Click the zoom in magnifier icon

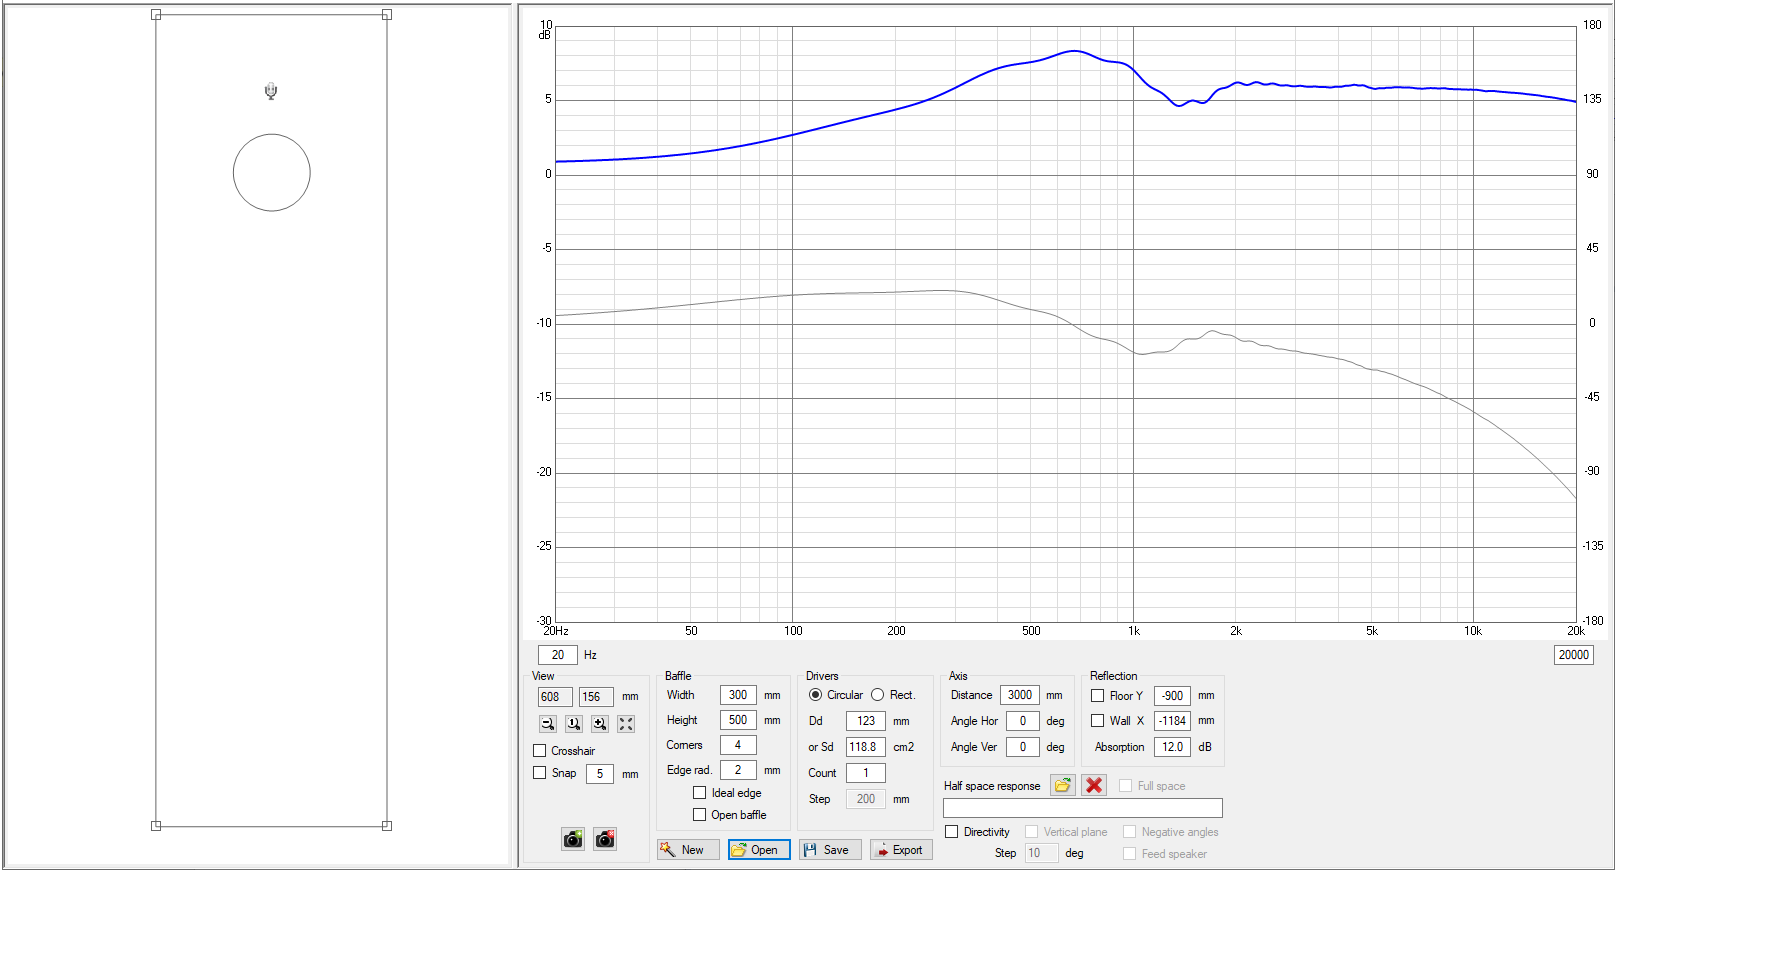600,724
